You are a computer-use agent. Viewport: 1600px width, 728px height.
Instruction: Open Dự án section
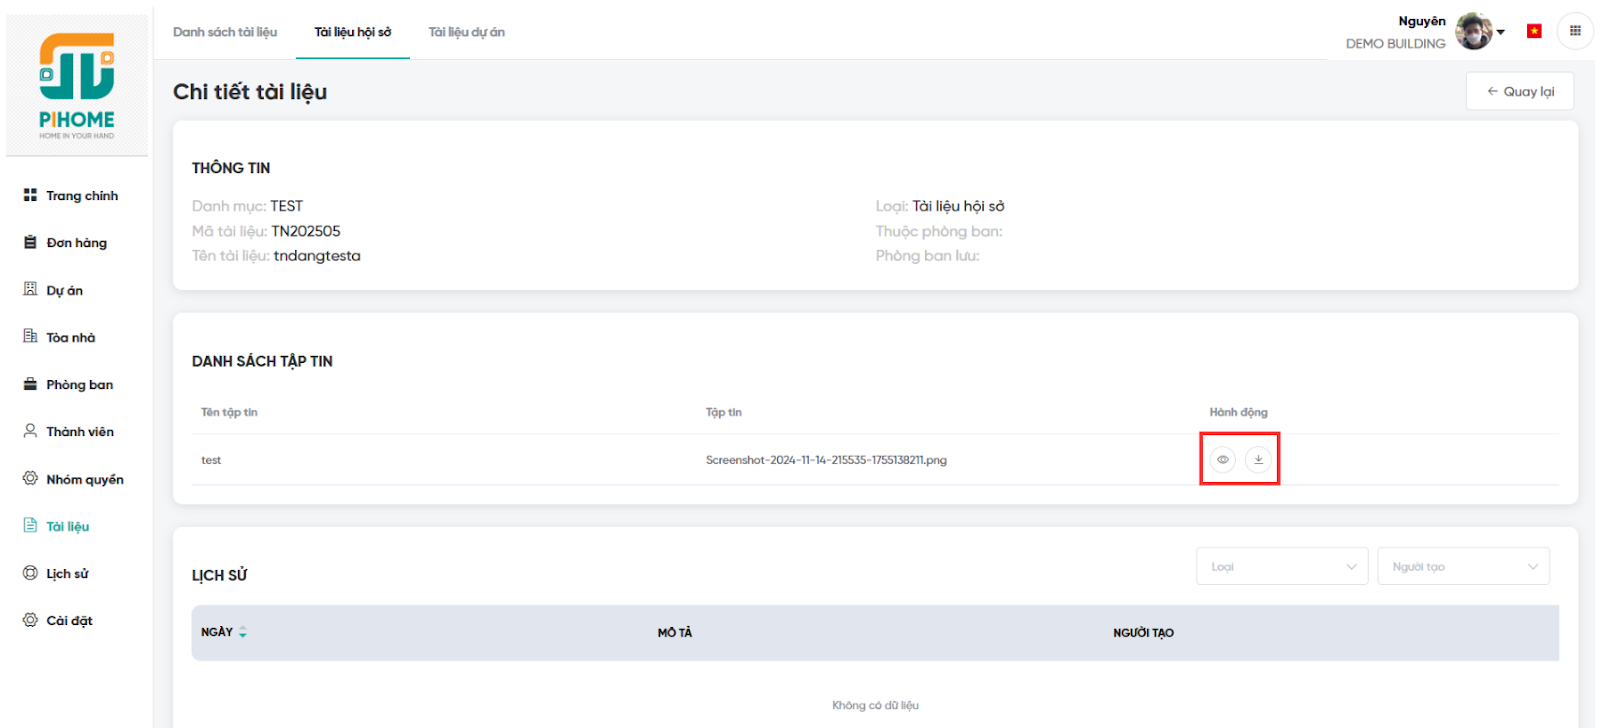(64, 291)
